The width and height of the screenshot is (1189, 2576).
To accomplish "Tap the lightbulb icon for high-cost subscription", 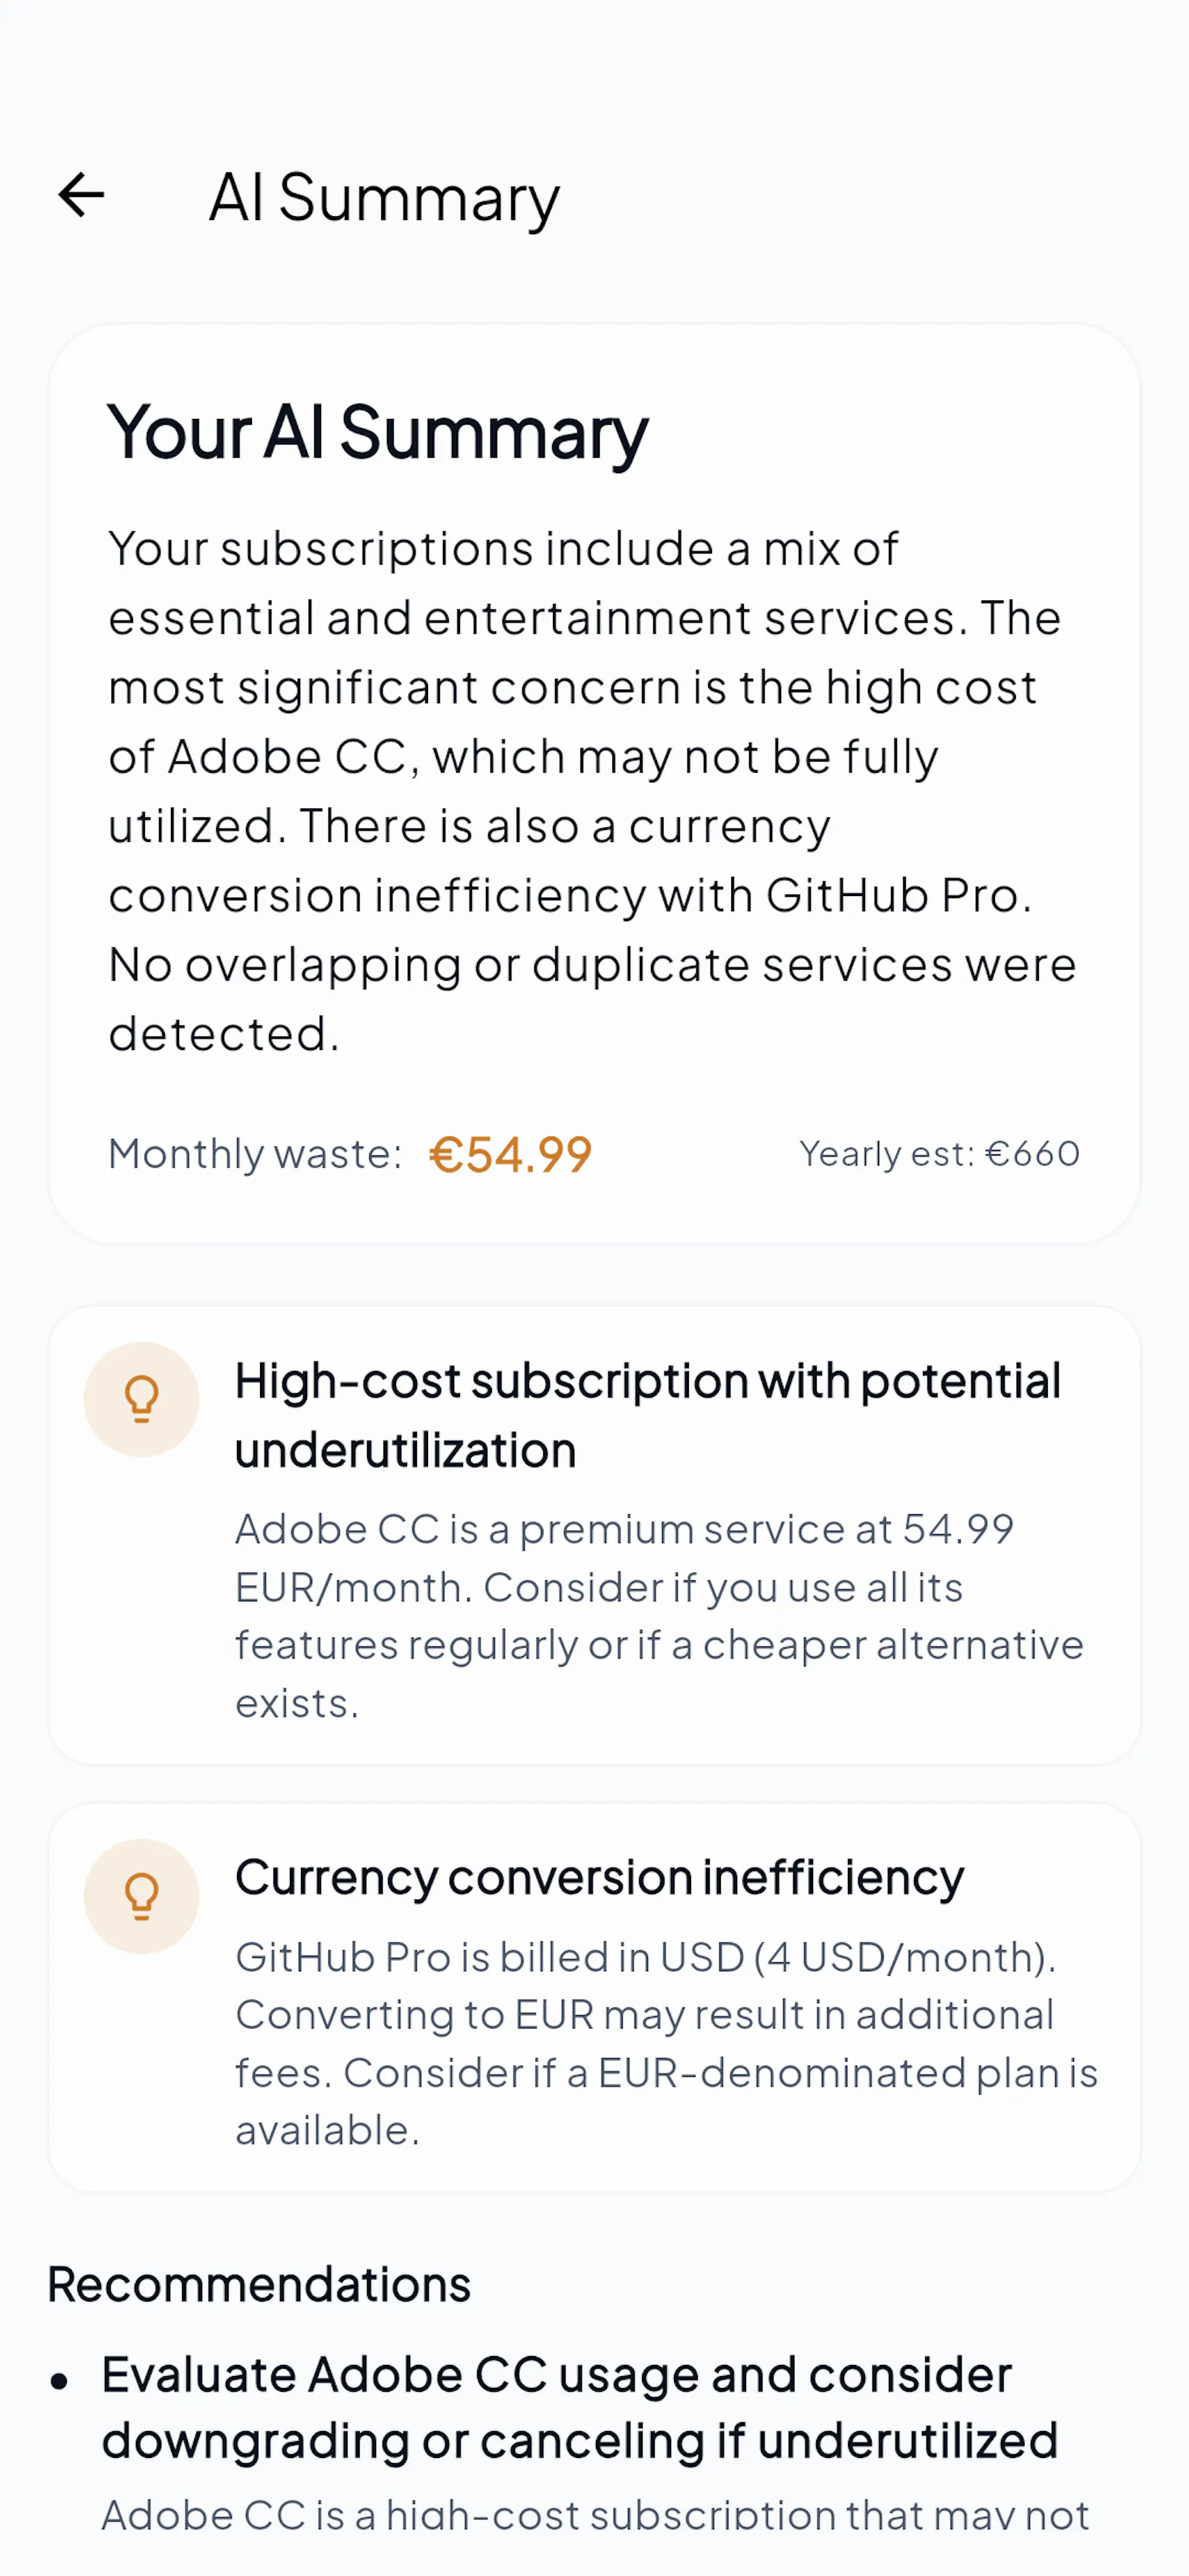I will [141, 1399].
